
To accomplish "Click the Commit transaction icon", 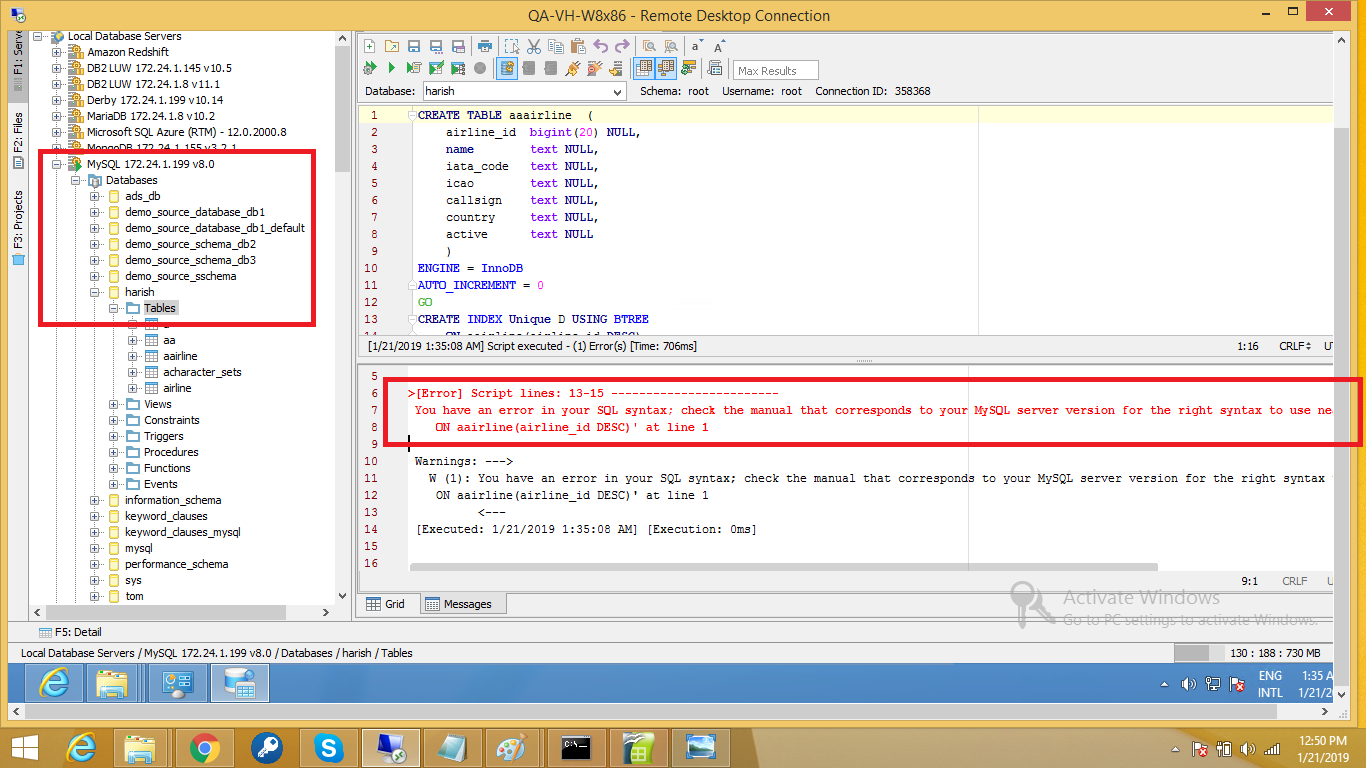I will [528, 69].
